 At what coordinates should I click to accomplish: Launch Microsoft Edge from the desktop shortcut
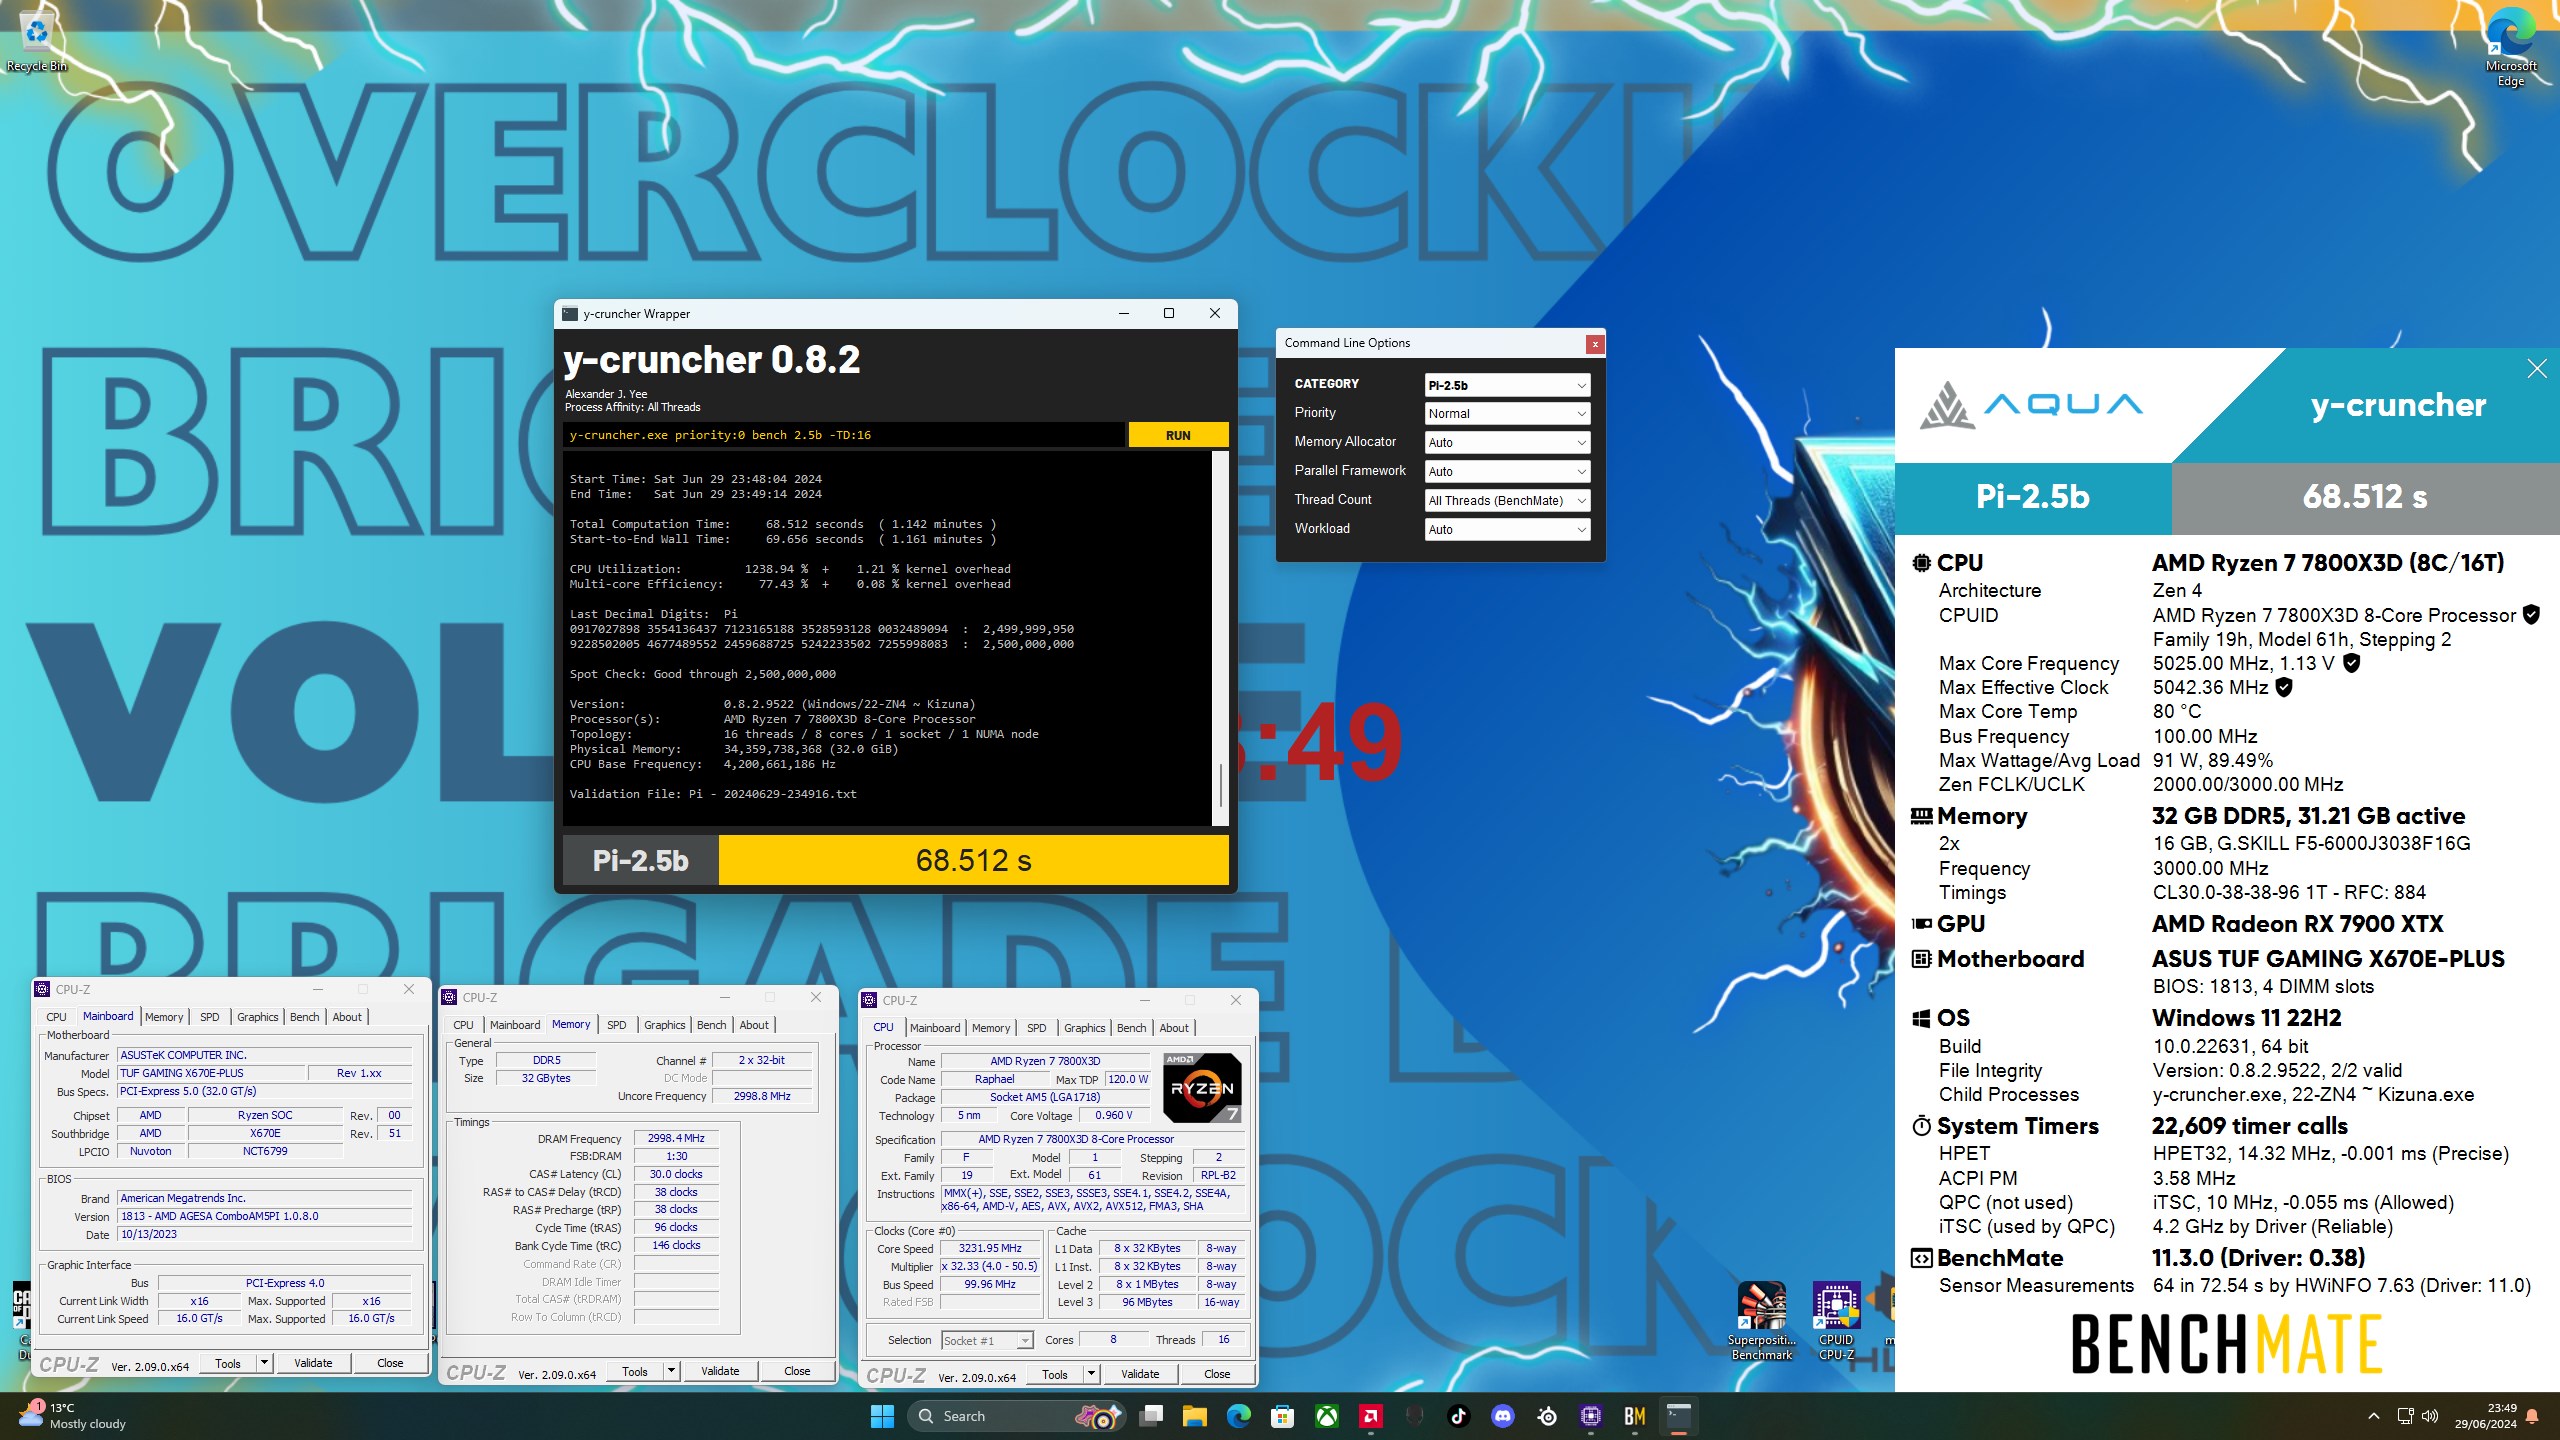(x=2510, y=48)
